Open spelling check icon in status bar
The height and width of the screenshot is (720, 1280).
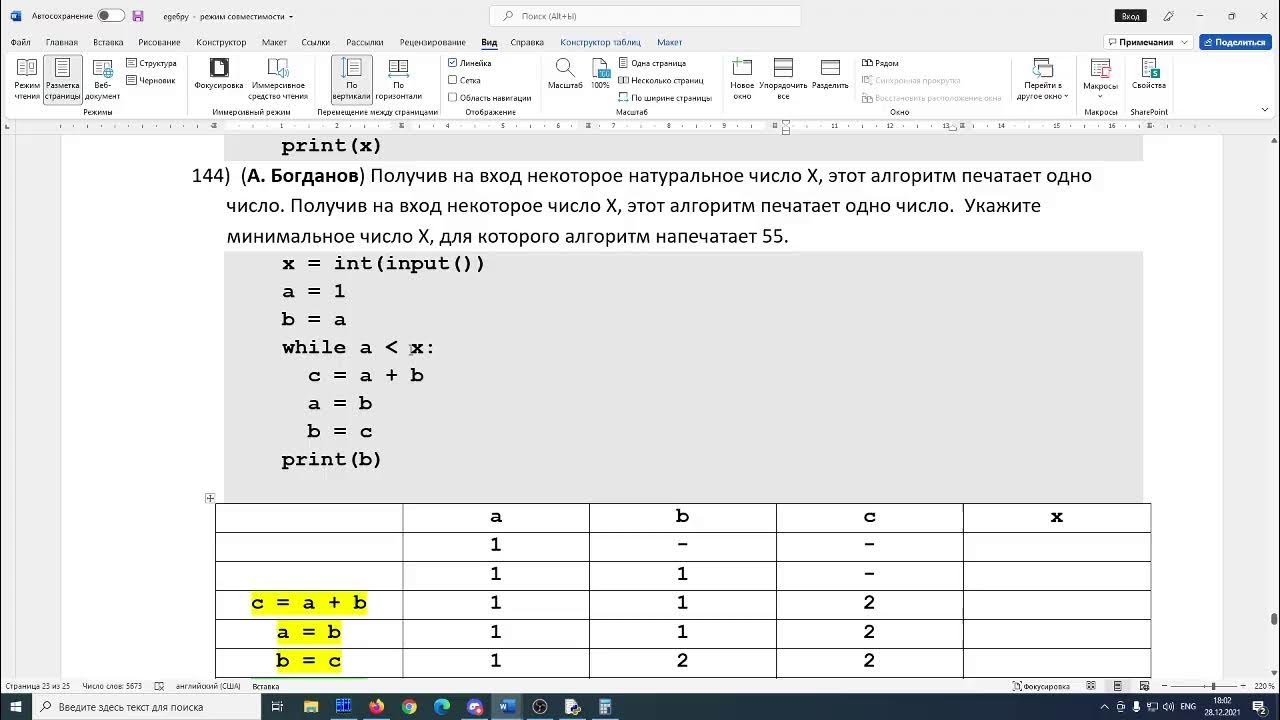coord(159,686)
